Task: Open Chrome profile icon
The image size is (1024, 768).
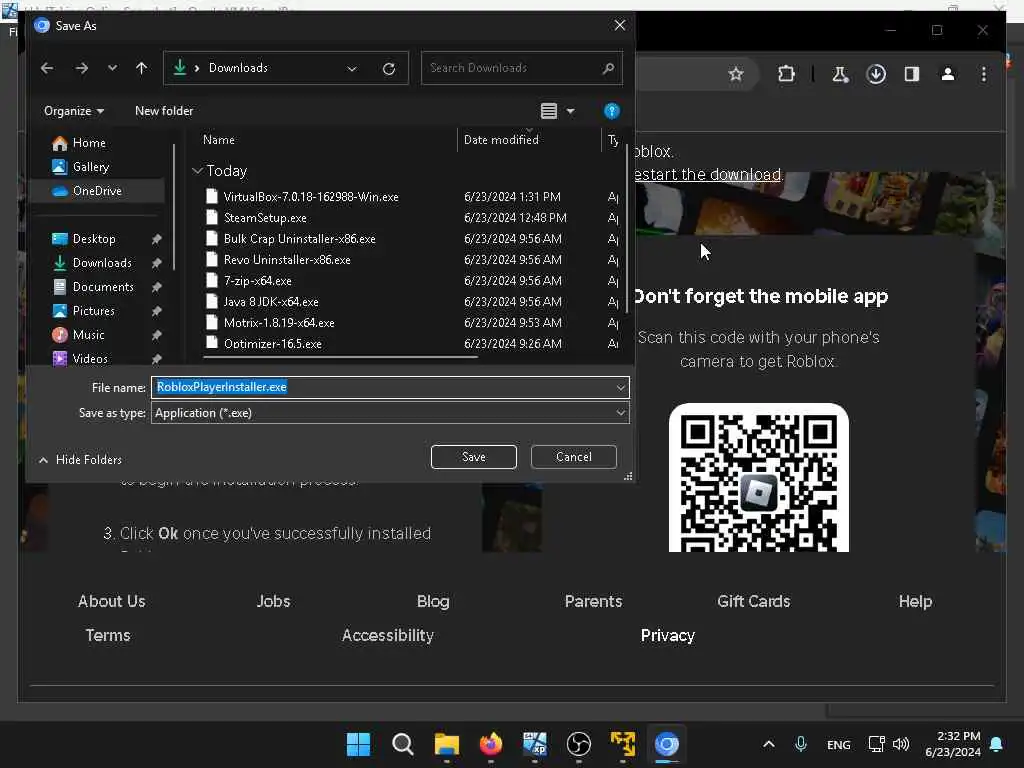Action: point(948,74)
